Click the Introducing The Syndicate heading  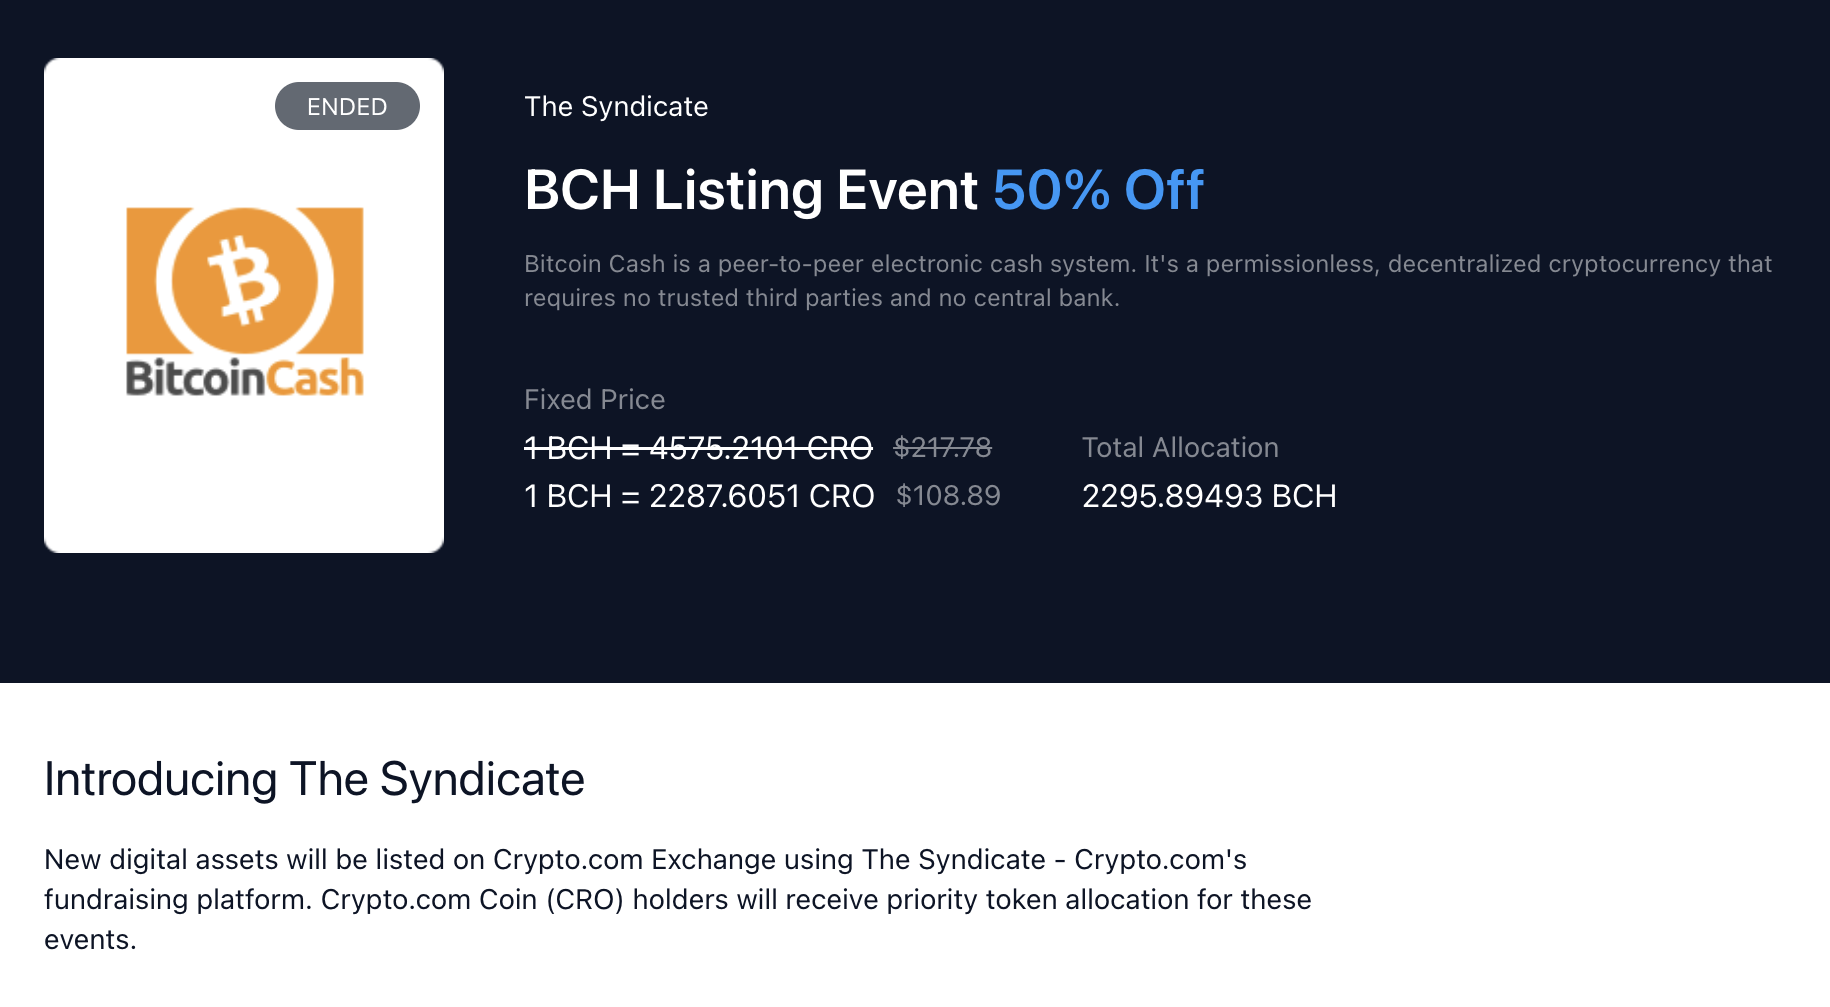(x=314, y=779)
